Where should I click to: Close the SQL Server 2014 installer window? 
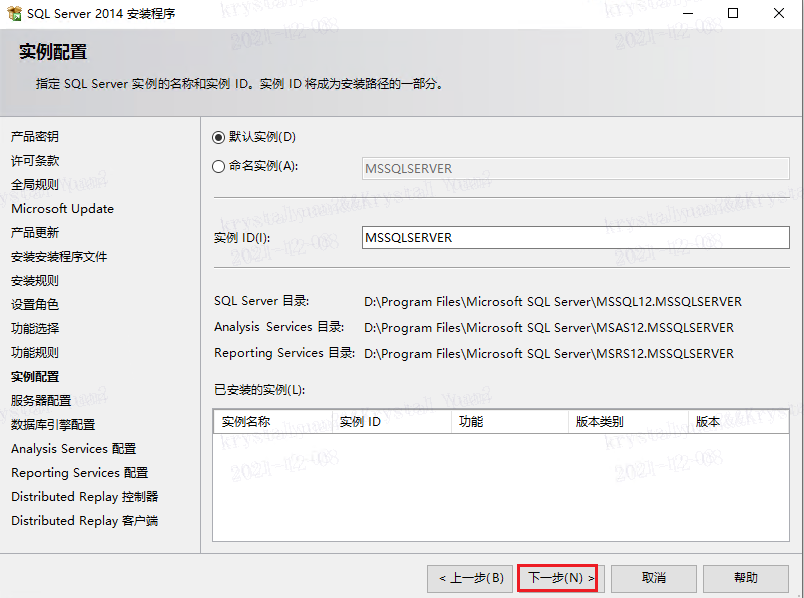779,13
